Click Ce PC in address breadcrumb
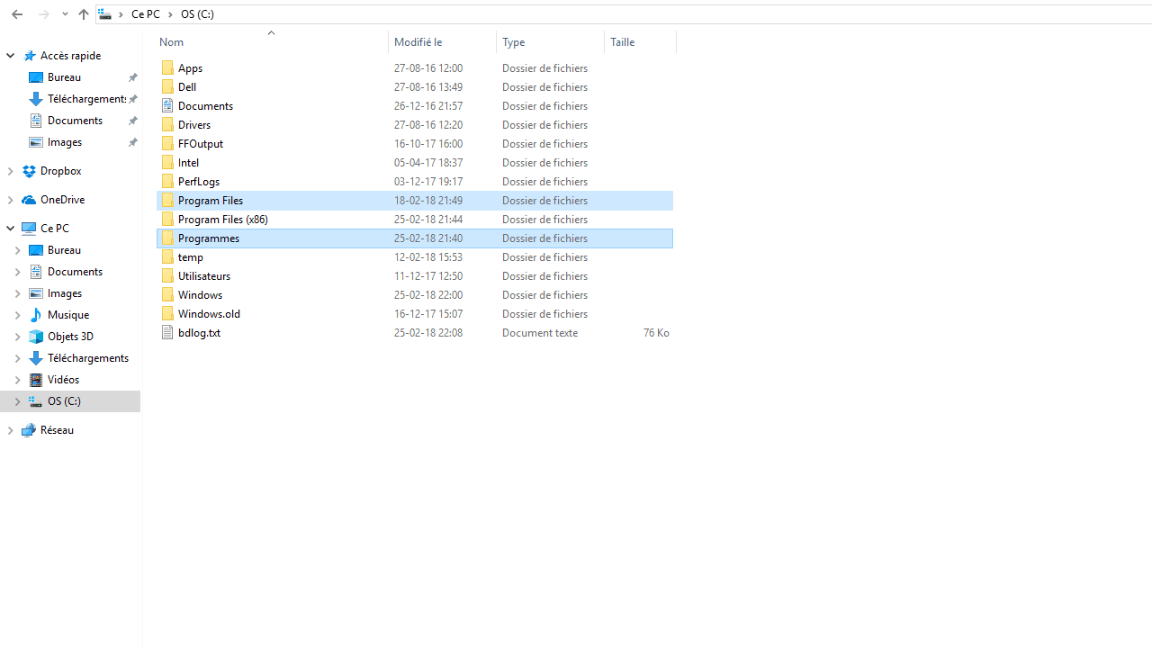1152x648 pixels. (x=145, y=14)
